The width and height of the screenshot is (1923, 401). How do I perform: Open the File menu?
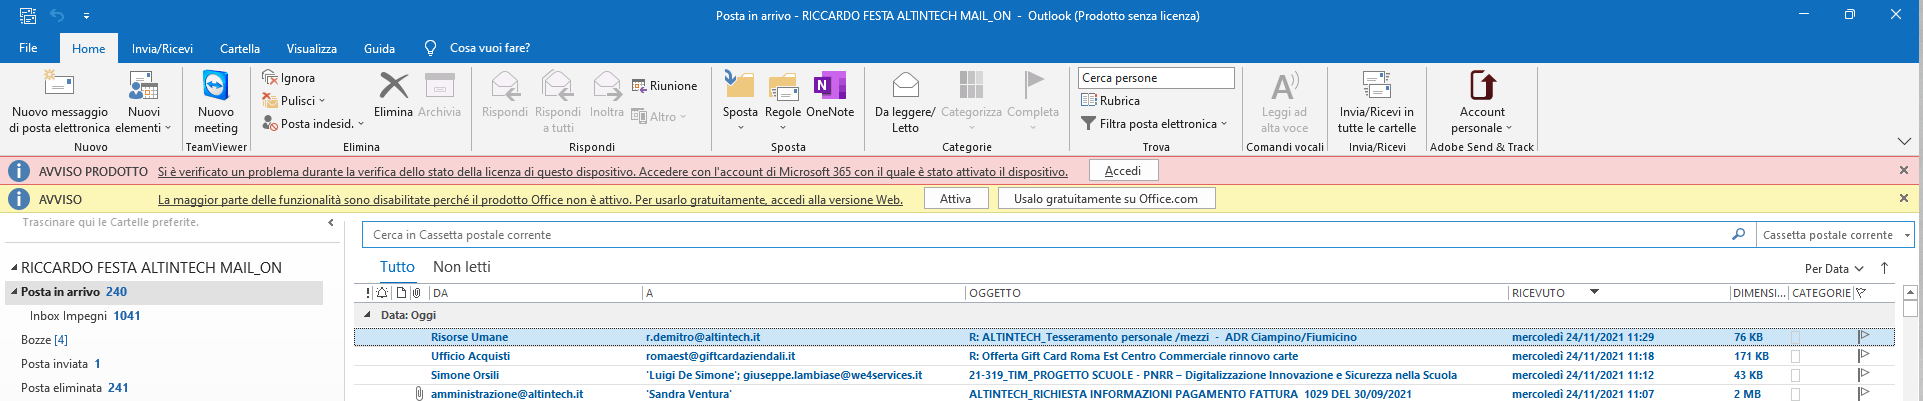28,48
